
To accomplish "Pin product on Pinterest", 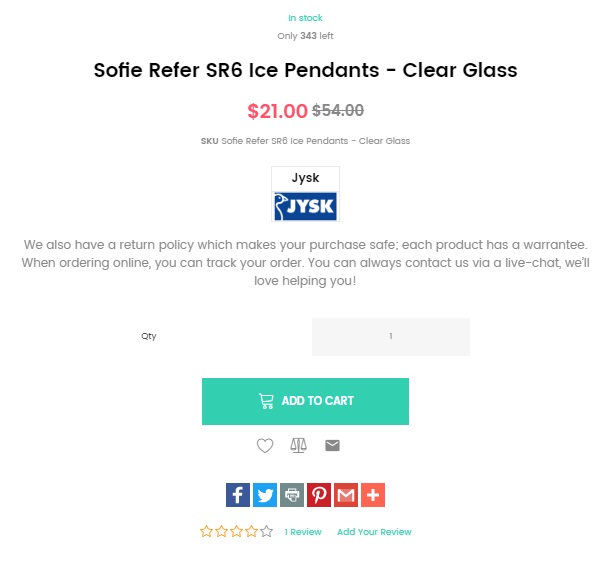I will coord(319,495).
